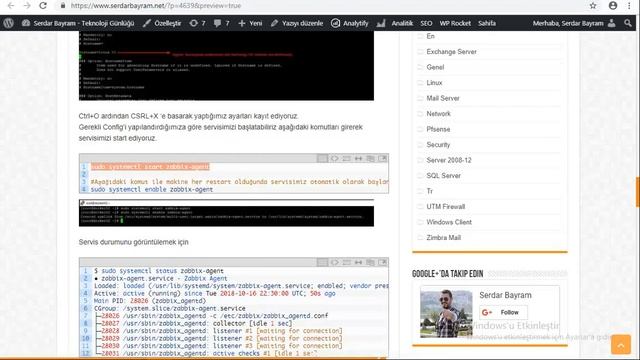Open the Zimbra Mail category

(444, 238)
